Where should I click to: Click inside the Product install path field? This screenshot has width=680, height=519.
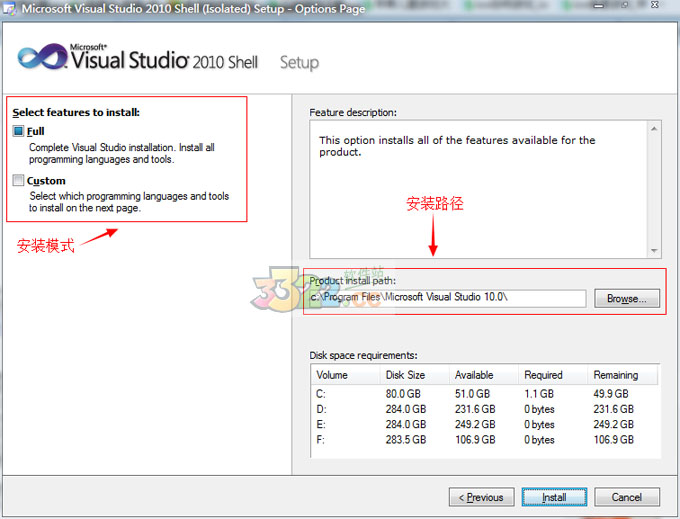[x=448, y=297]
